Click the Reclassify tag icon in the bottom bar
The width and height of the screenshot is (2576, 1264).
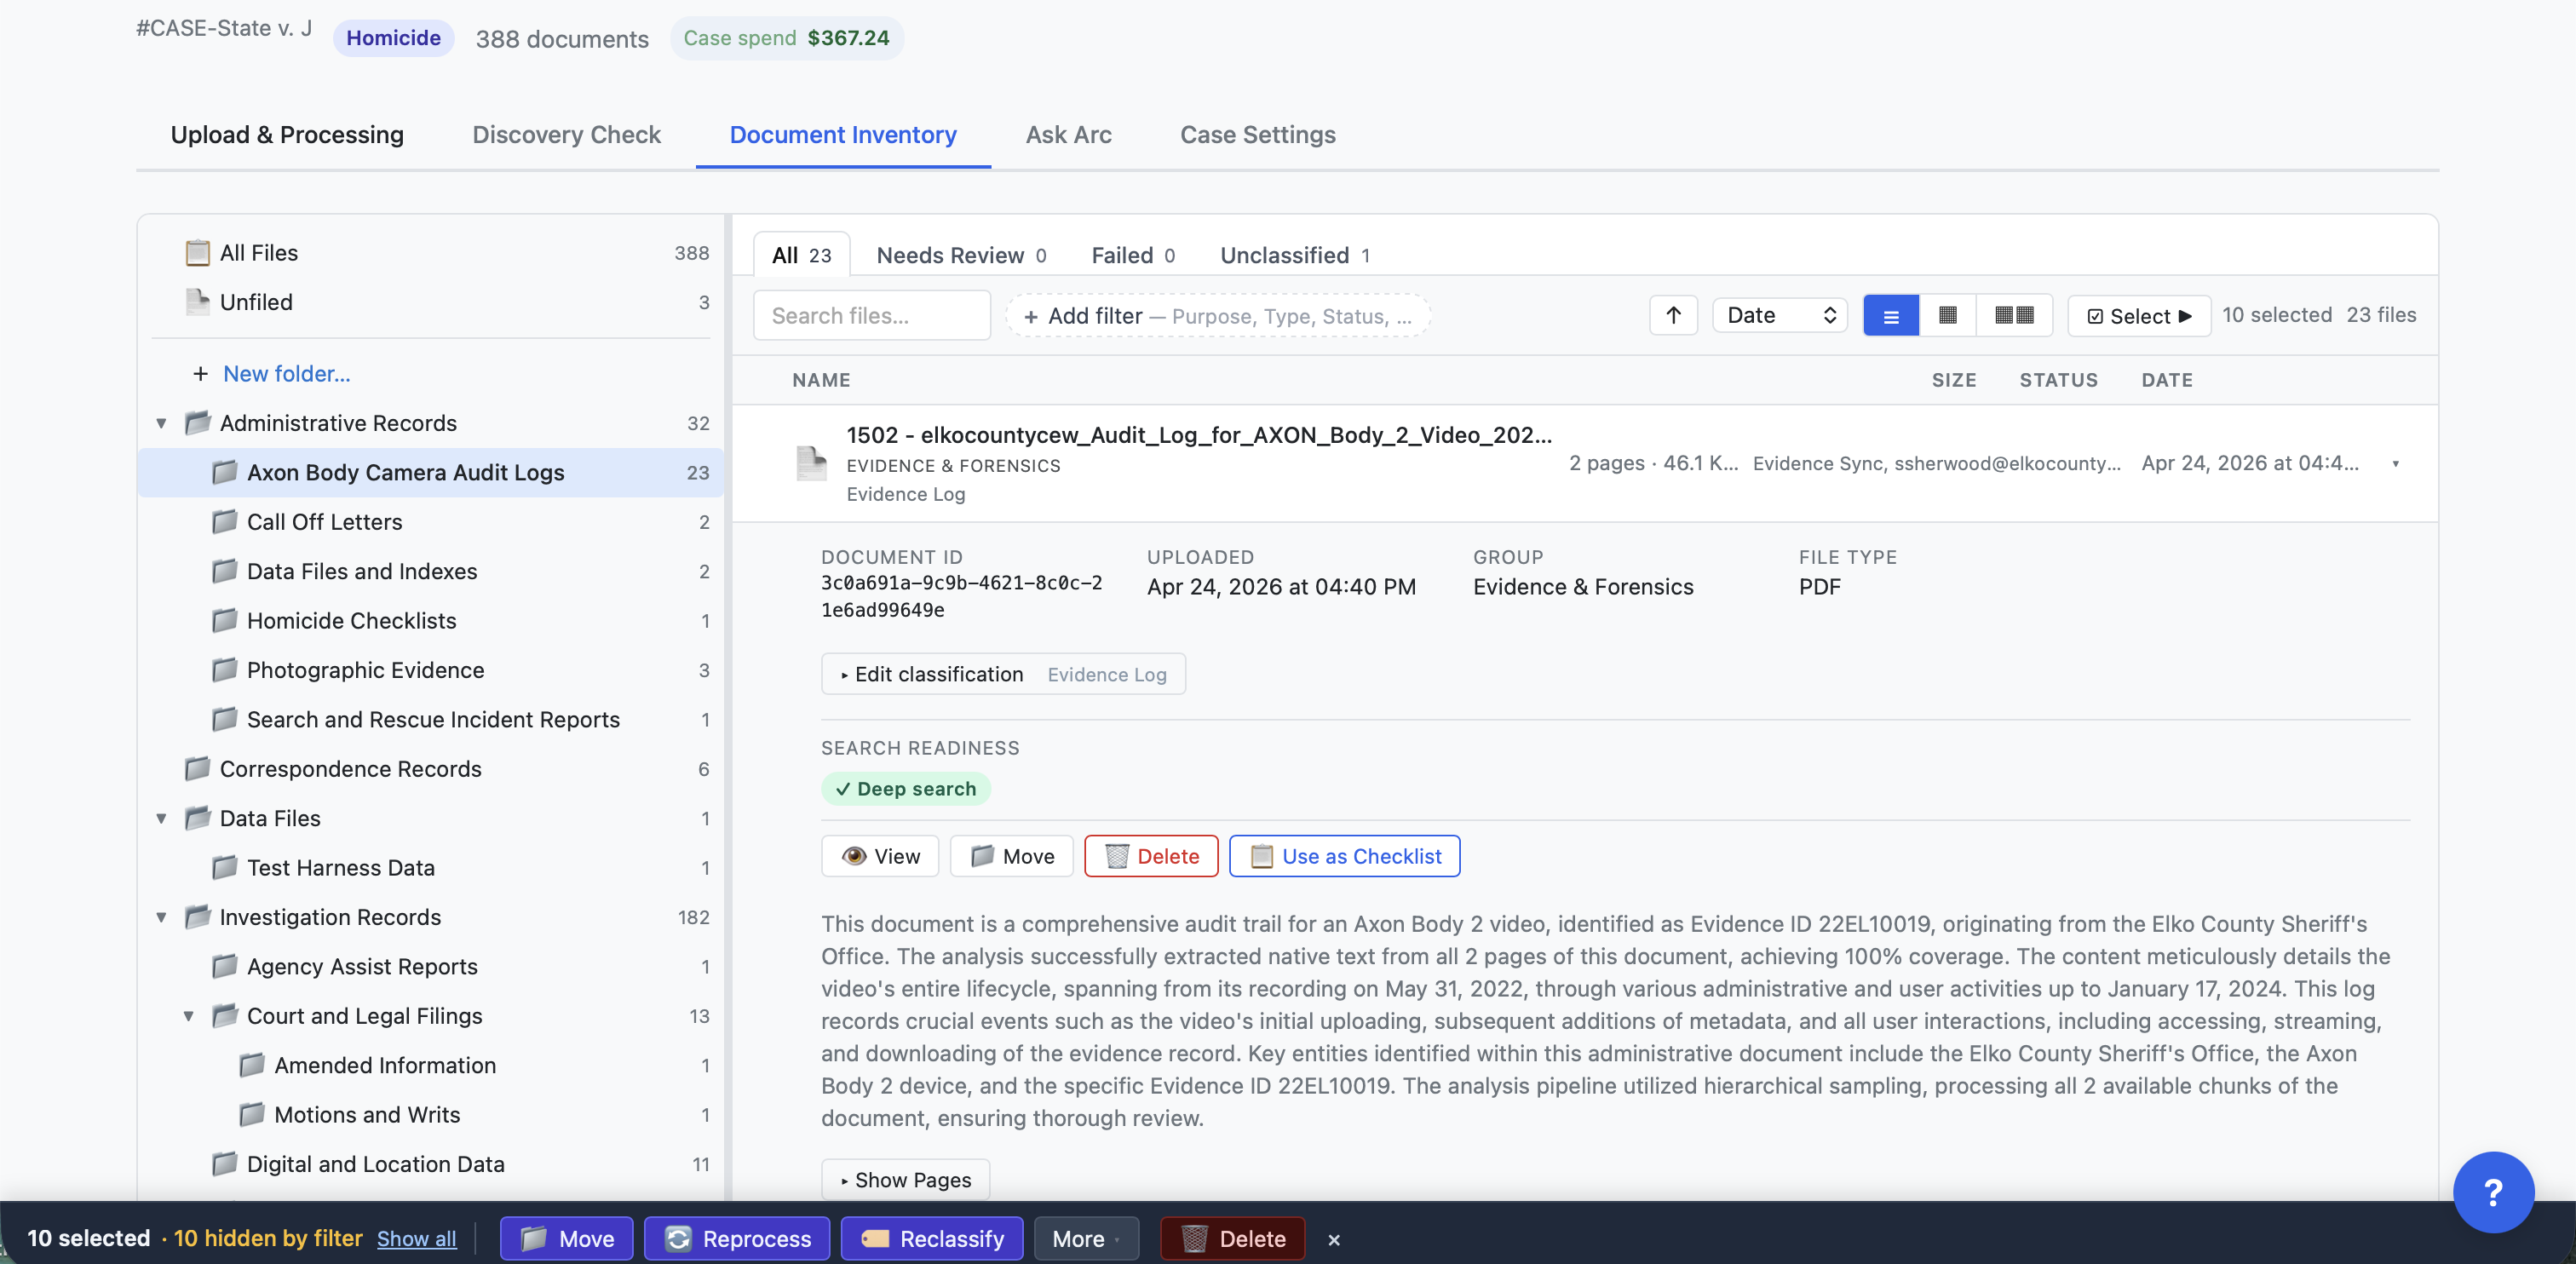point(875,1239)
